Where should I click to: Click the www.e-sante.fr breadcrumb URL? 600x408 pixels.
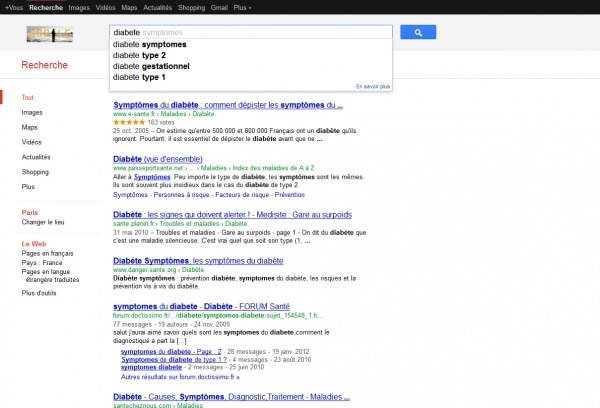point(163,114)
